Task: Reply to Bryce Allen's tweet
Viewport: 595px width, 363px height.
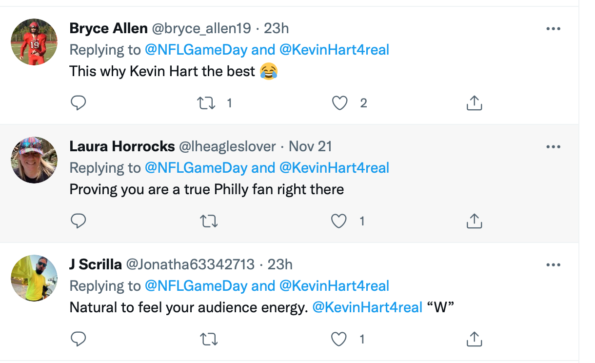Action: coord(79,103)
